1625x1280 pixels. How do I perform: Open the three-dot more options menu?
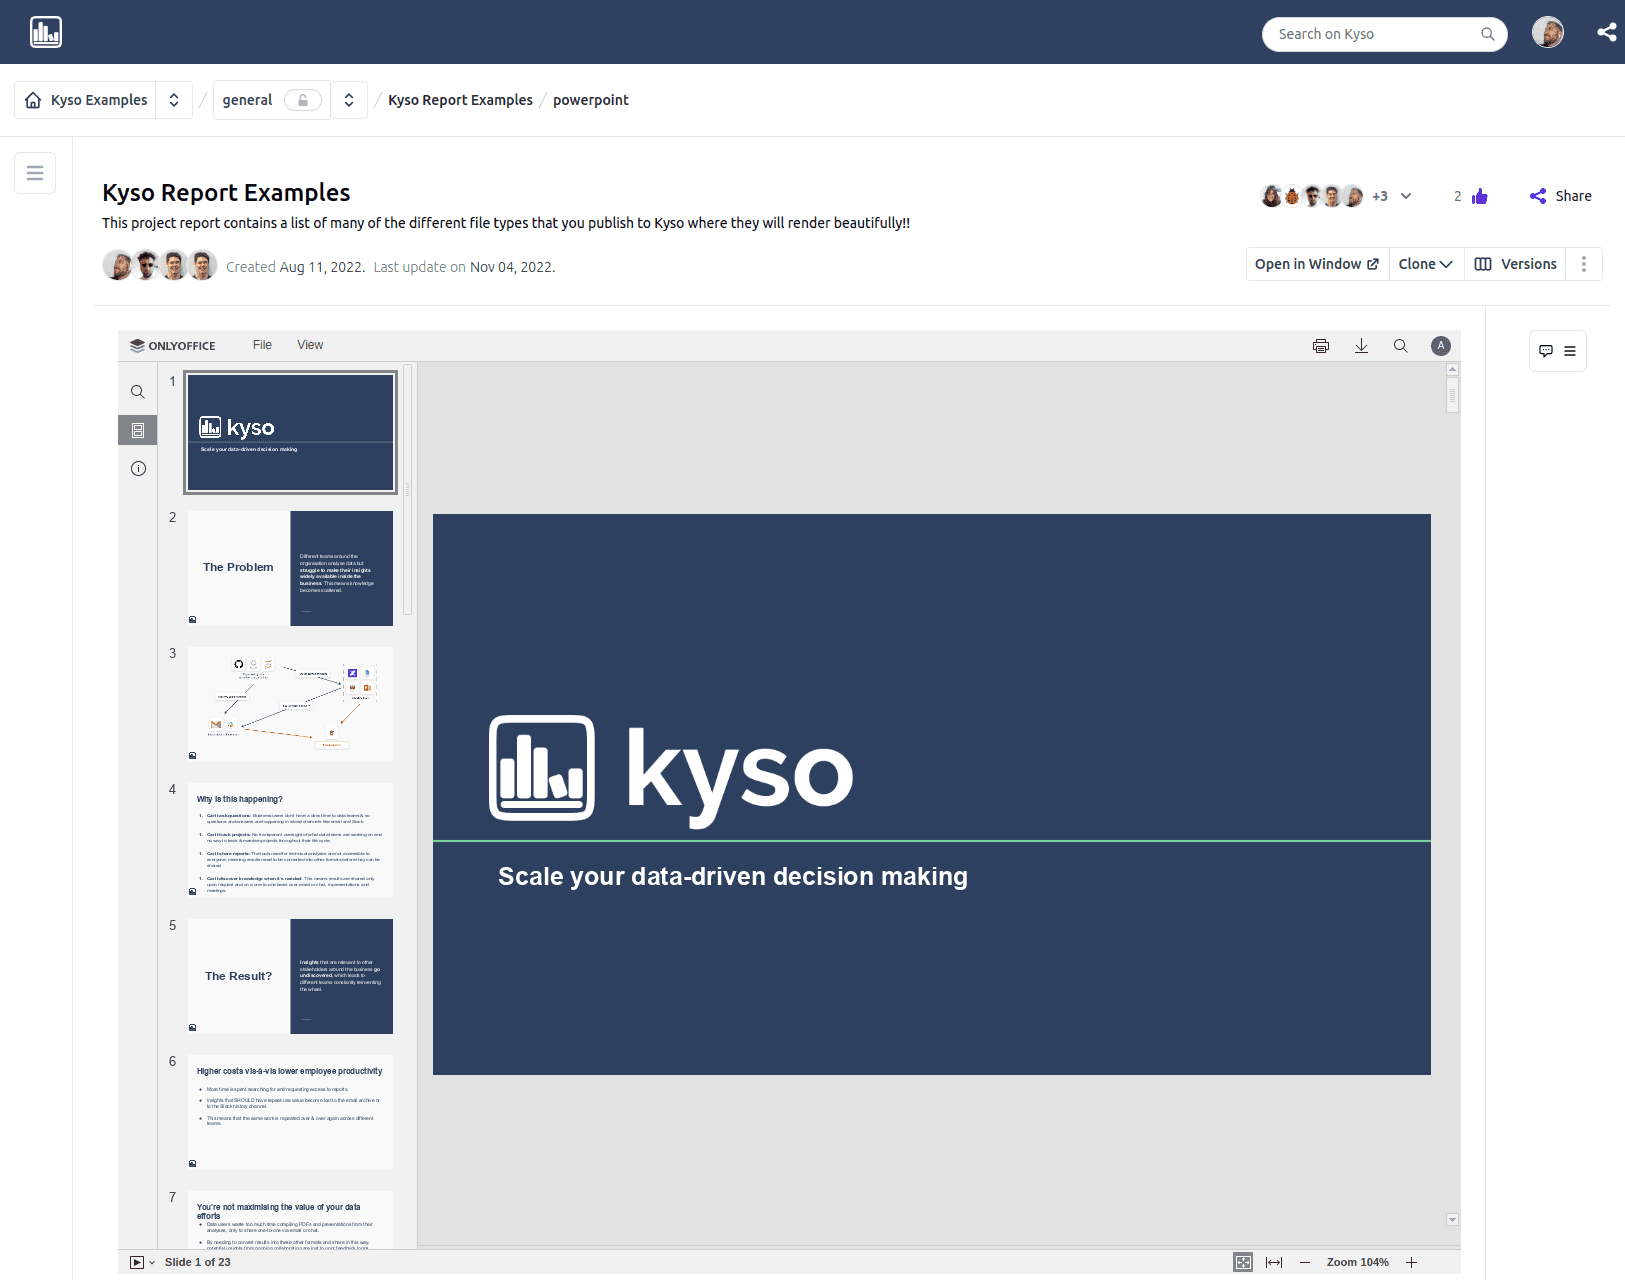[1584, 264]
